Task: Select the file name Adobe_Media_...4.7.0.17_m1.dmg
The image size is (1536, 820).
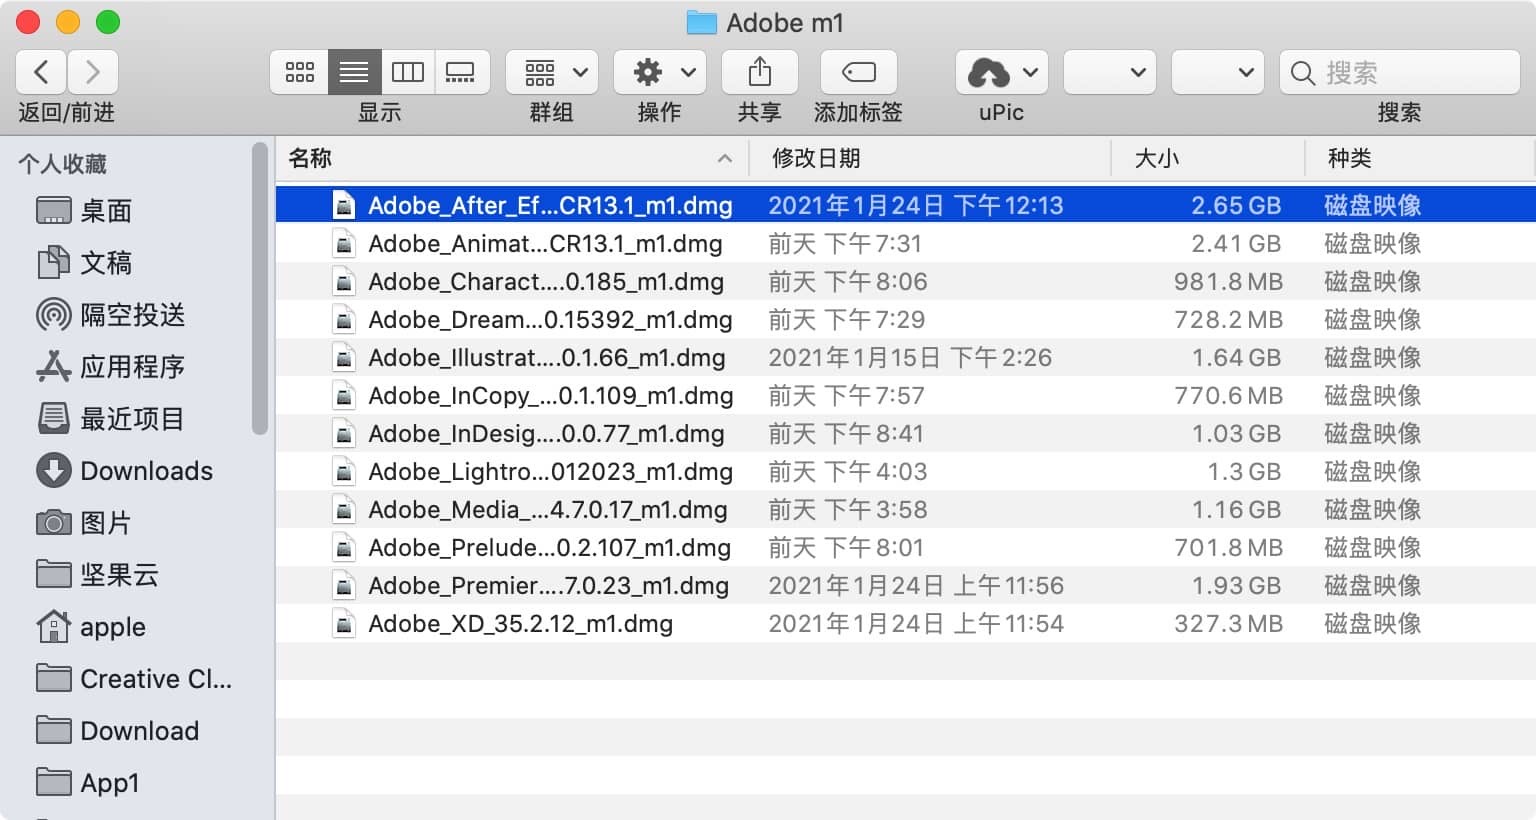Action: (548, 509)
